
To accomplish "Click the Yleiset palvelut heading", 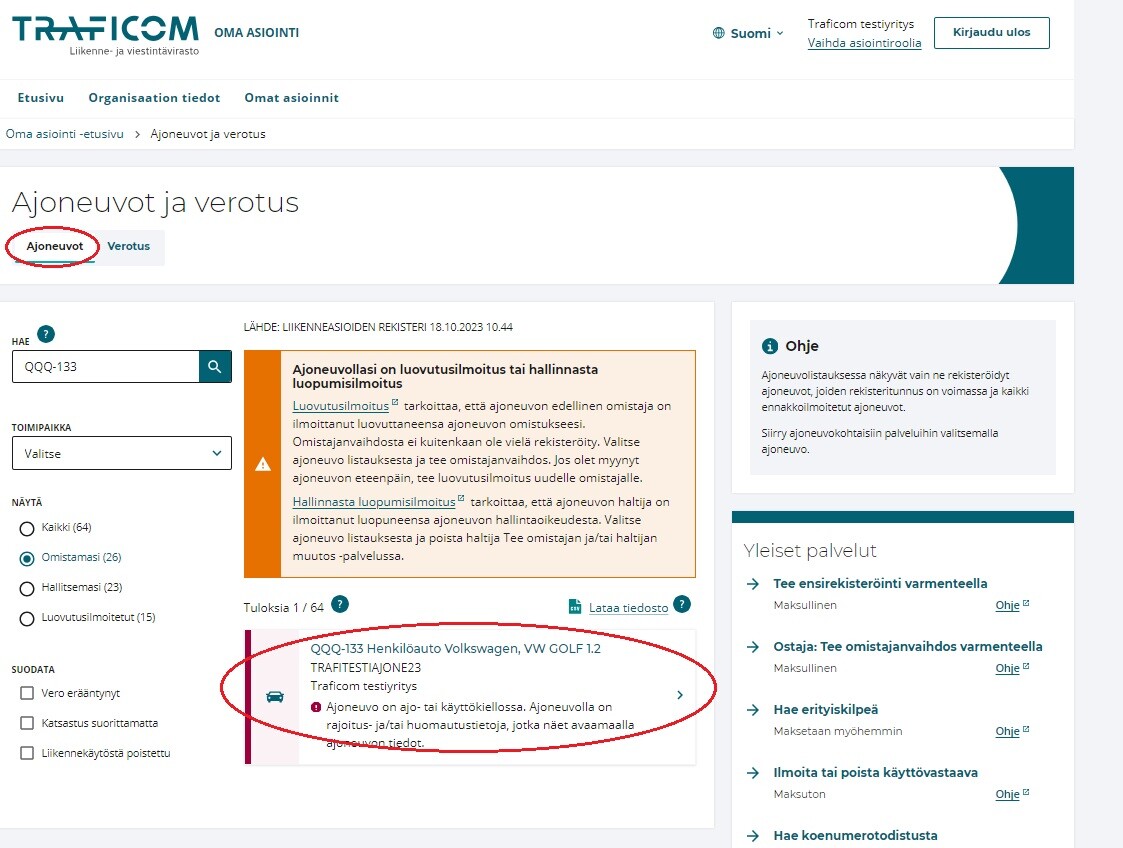I will click(x=810, y=551).
